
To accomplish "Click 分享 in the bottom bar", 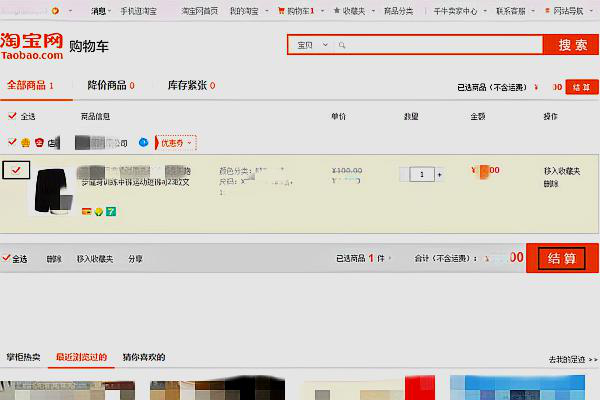I will tap(135, 259).
